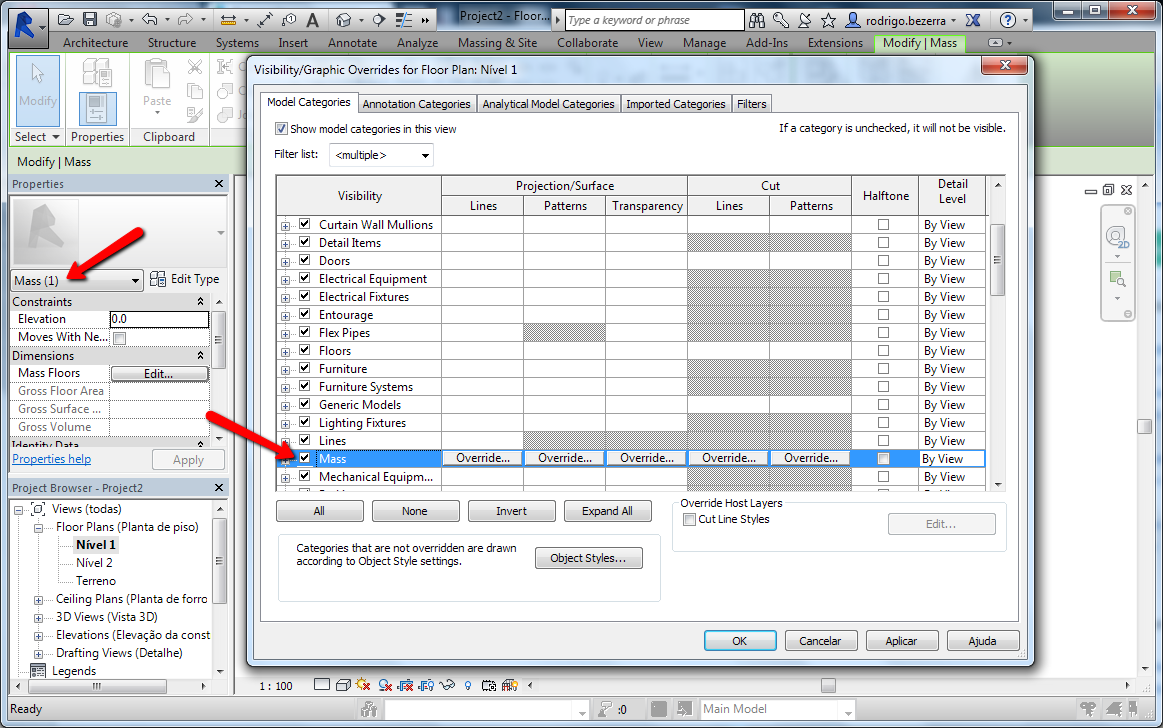Expand the 3D Views tree node

coord(39,618)
